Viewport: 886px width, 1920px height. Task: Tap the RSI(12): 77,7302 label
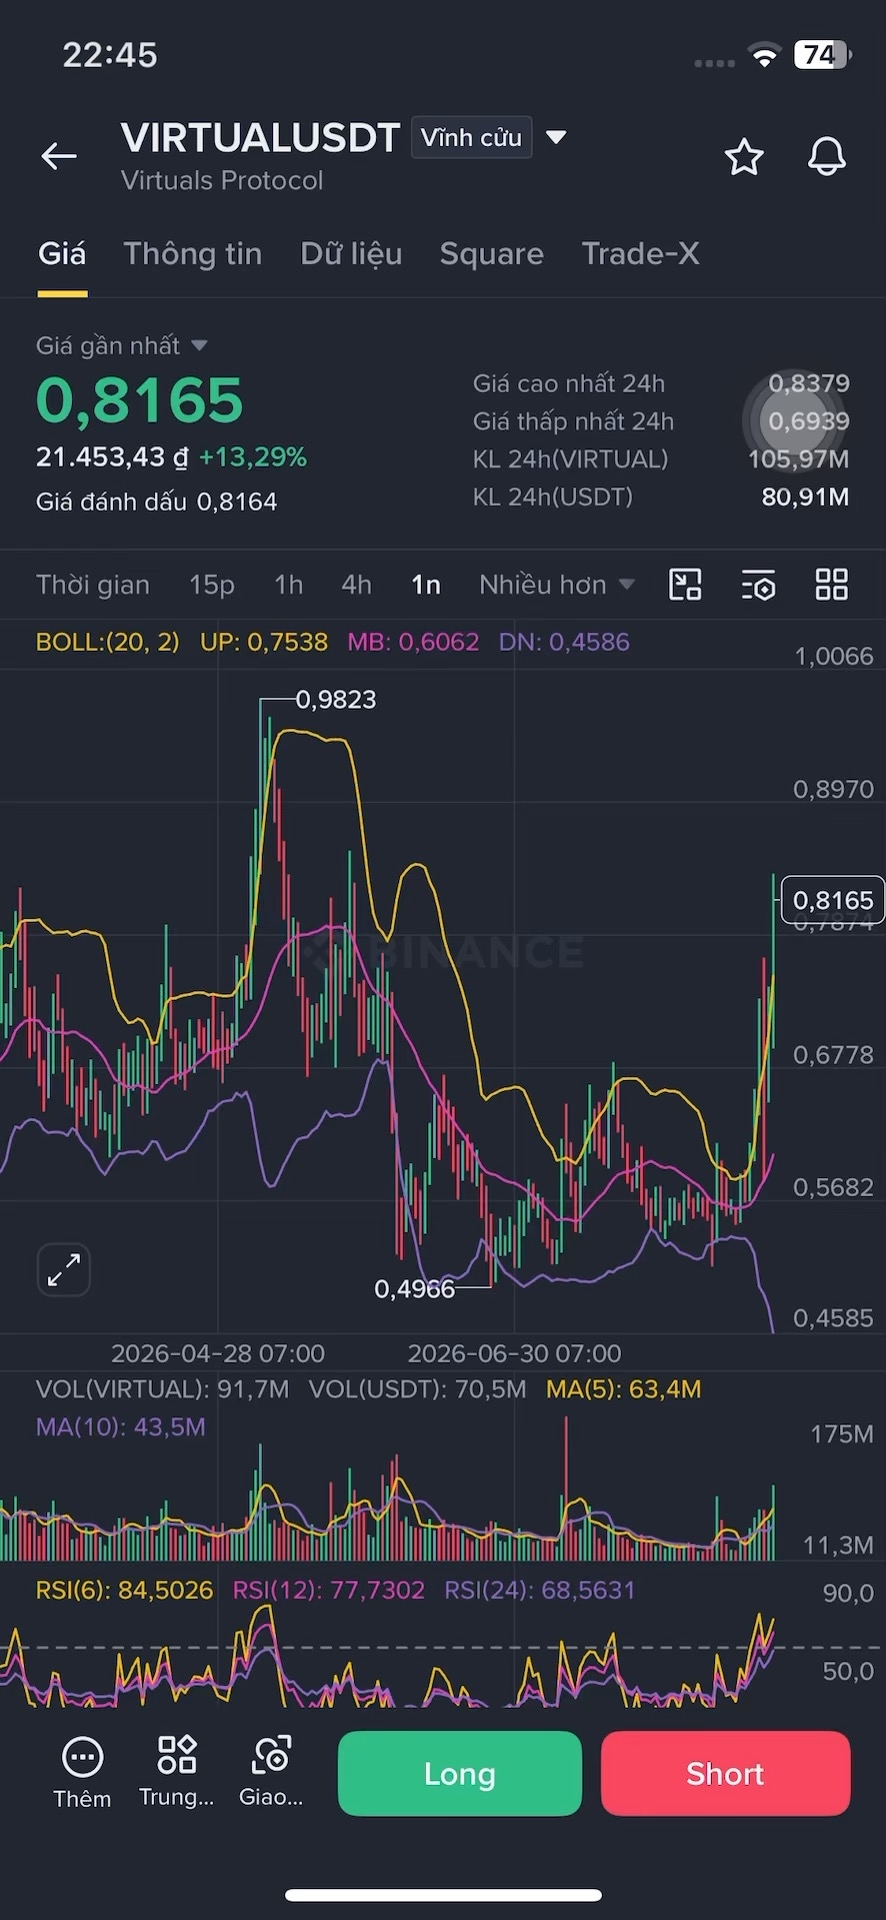(x=329, y=1590)
